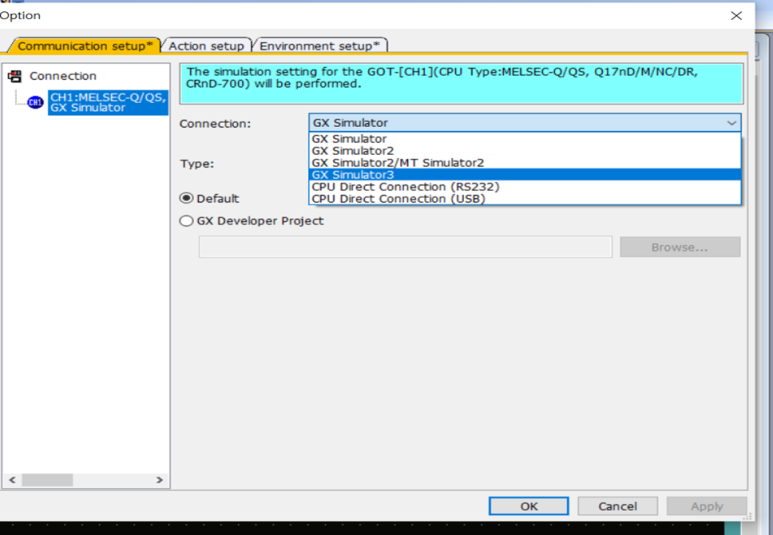
Task: Choose CPU Direct Connection (USB)
Action: [x=525, y=199]
